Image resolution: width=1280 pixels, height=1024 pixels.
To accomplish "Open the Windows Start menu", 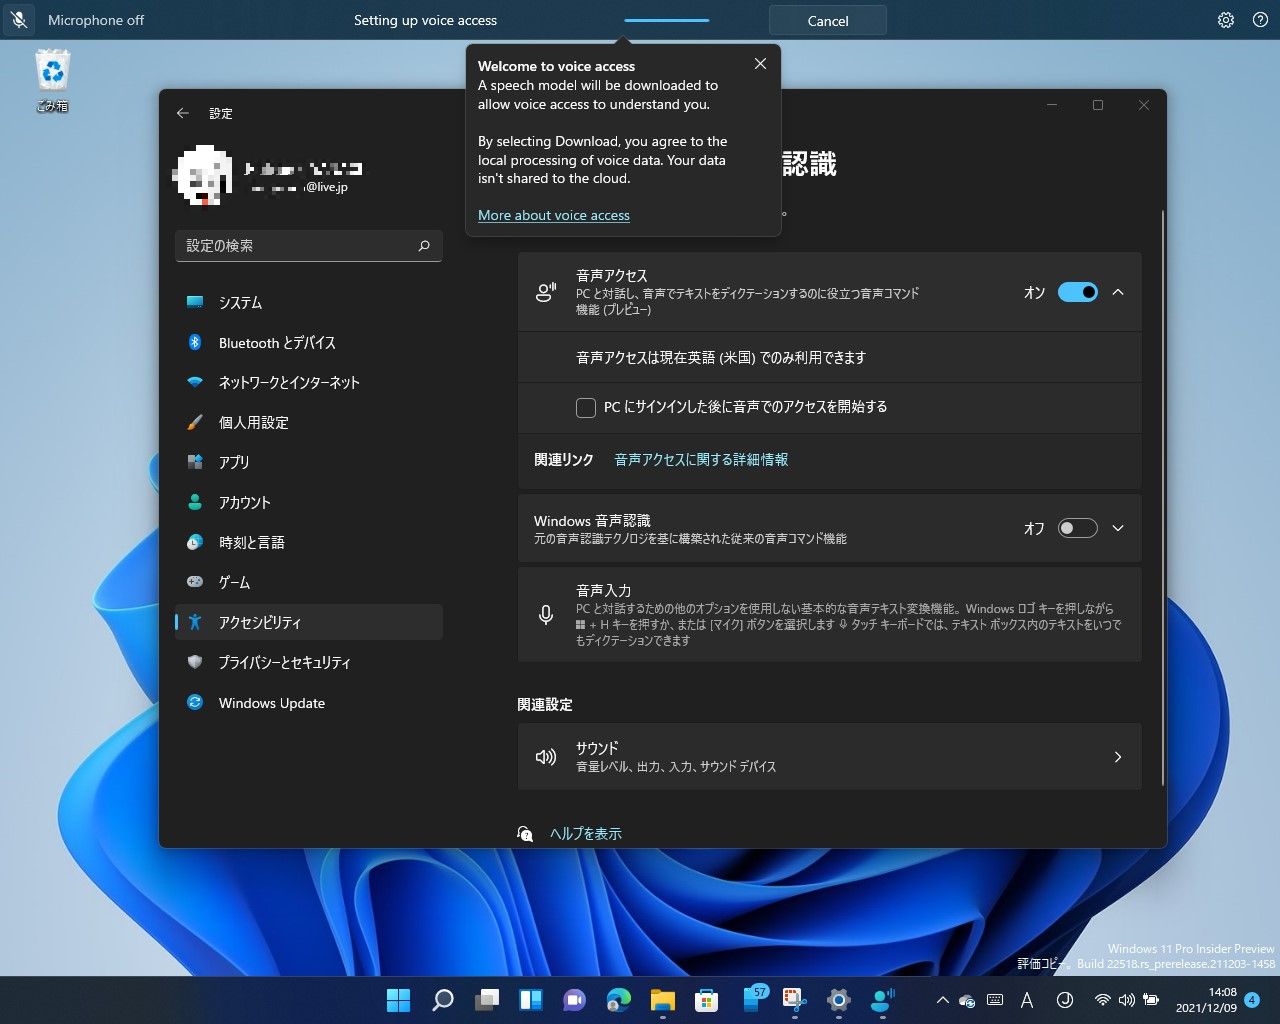I will 398,1000.
